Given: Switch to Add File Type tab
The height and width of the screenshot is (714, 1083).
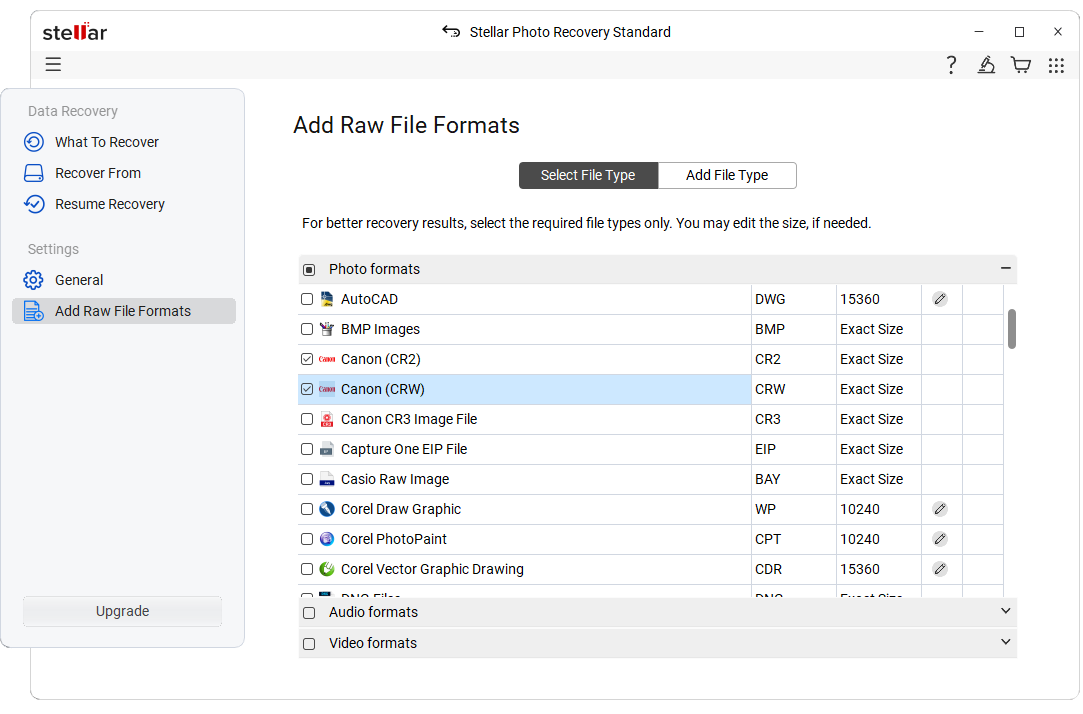Looking at the screenshot, I should (x=727, y=175).
